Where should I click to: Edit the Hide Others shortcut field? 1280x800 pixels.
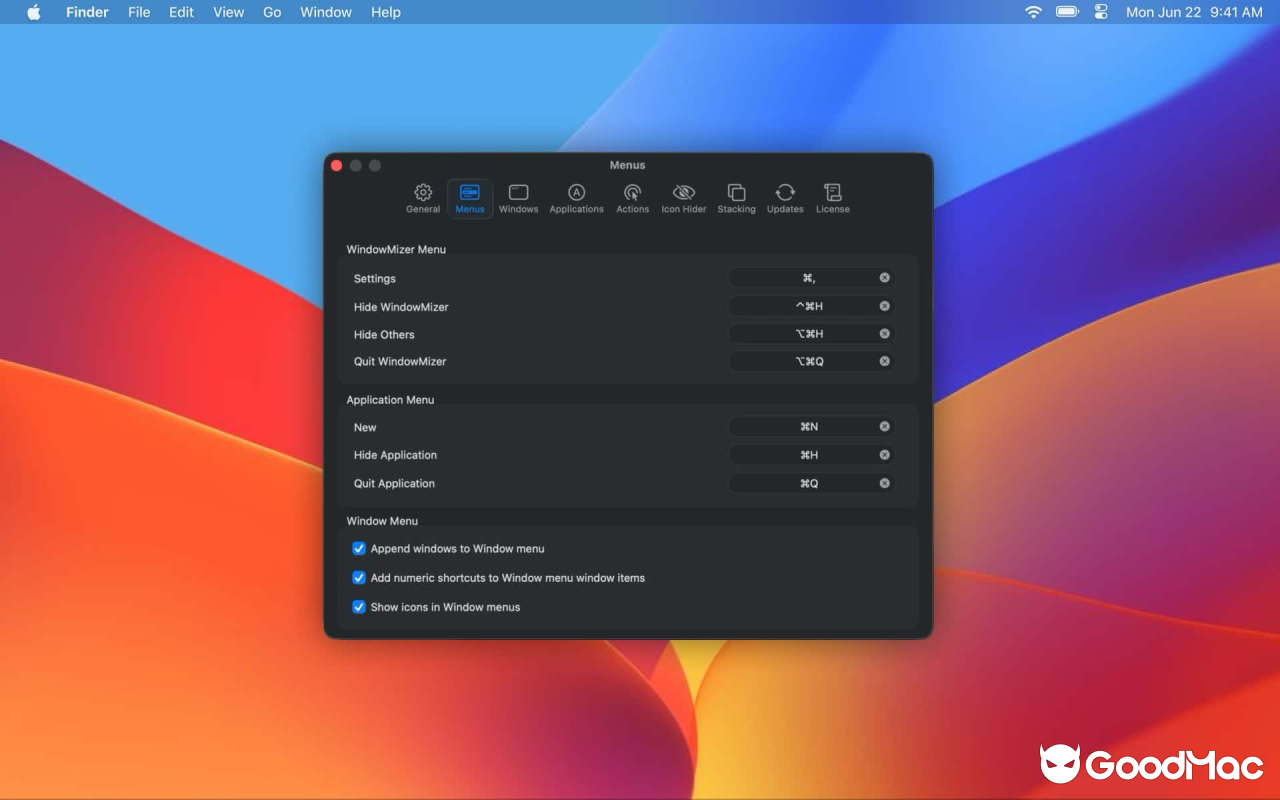pos(810,334)
